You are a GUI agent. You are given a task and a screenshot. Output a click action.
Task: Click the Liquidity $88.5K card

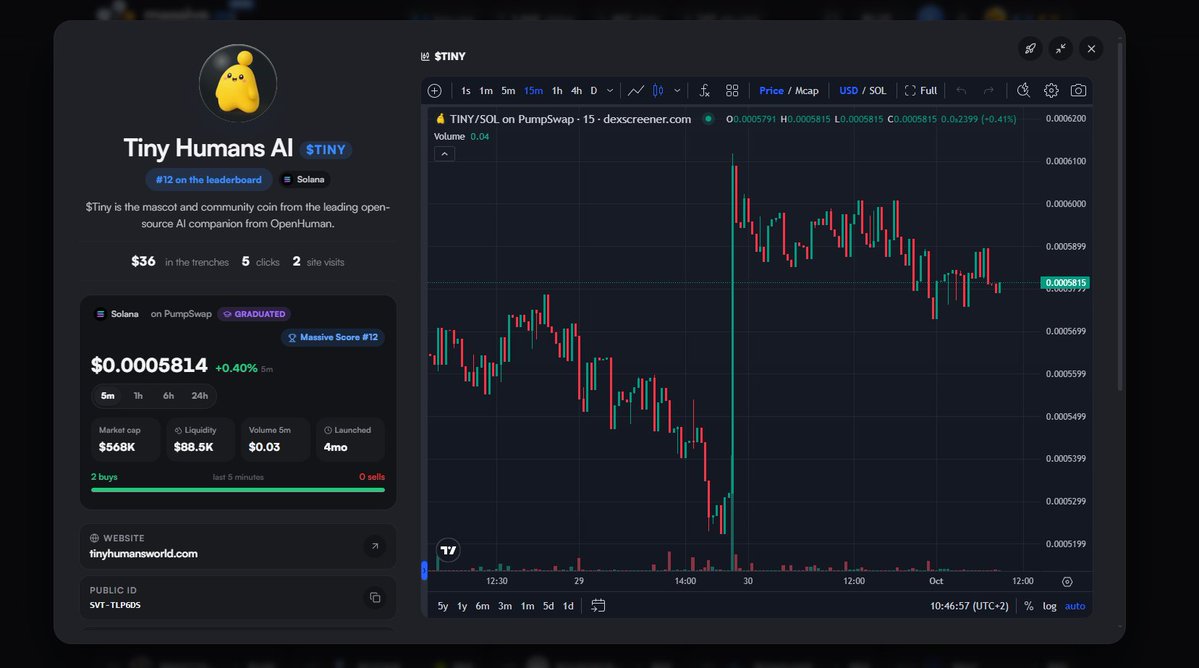(200, 439)
